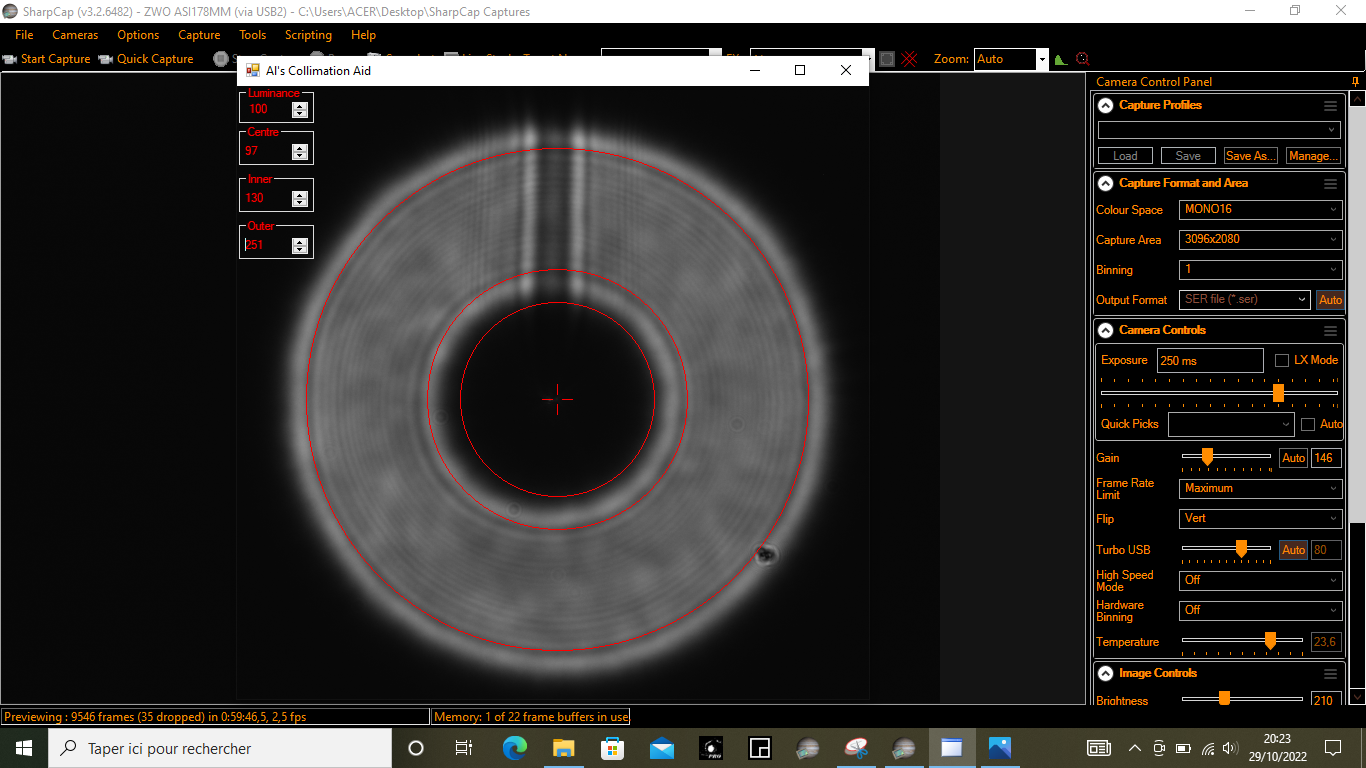The image size is (1366, 768).
Task: Click the Brightness slider handle
Action: 1224,698
